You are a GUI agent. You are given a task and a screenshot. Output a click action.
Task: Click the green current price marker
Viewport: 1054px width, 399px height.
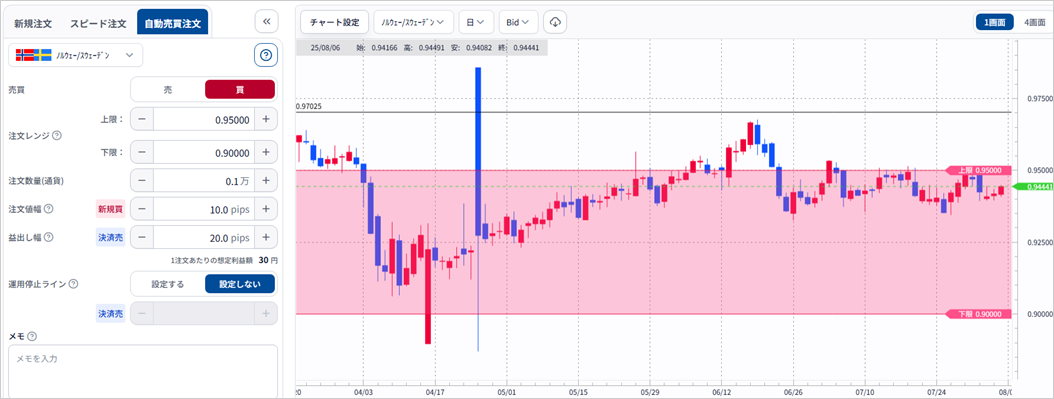pos(1032,187)
